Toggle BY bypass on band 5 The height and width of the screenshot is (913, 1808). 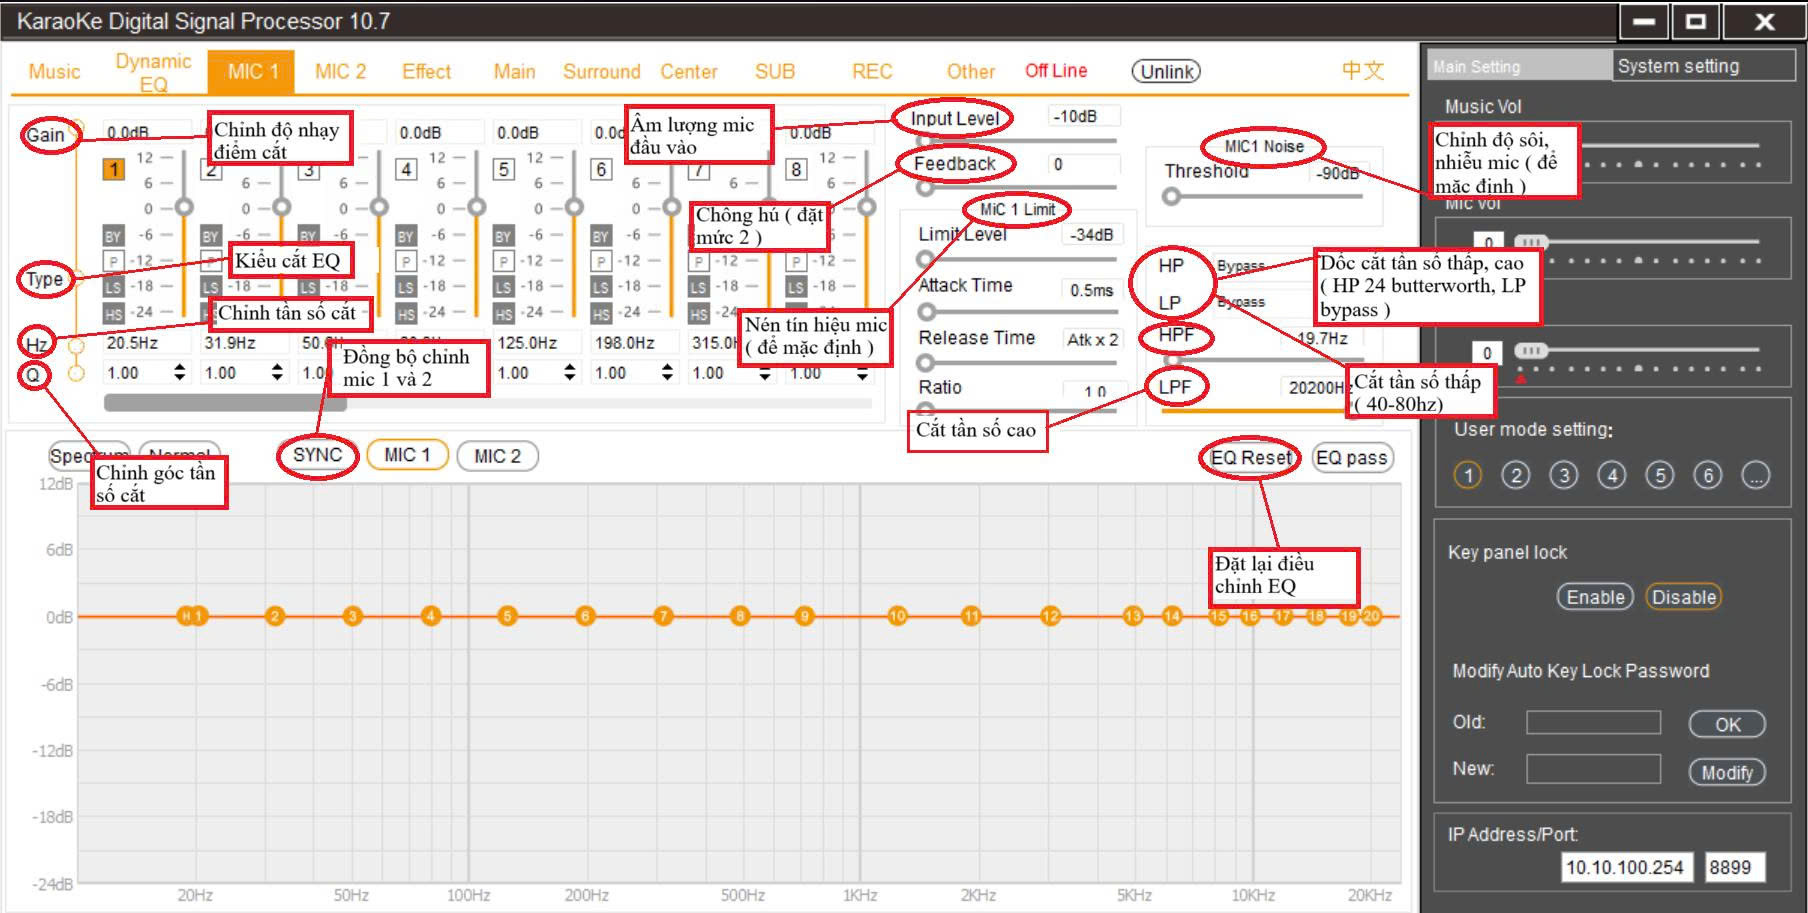[x=503, y=237]
